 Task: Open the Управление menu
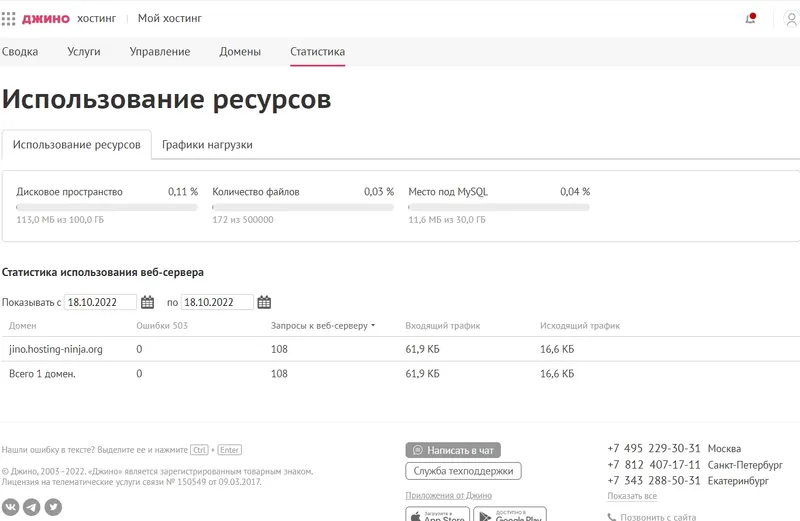(x=160, y=52)
